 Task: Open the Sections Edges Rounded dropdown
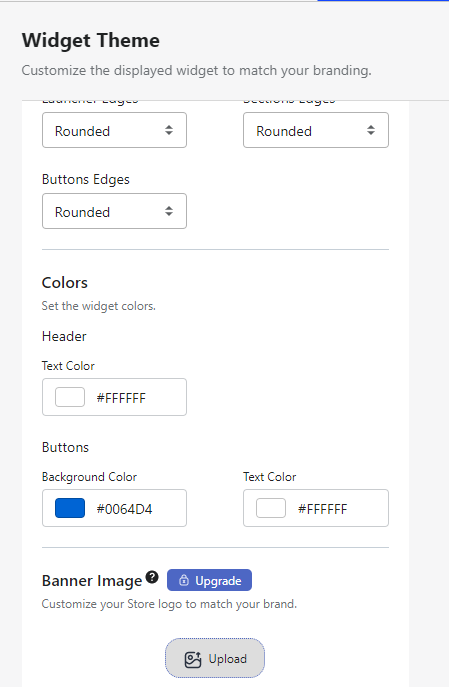click(x=316, y=130)
